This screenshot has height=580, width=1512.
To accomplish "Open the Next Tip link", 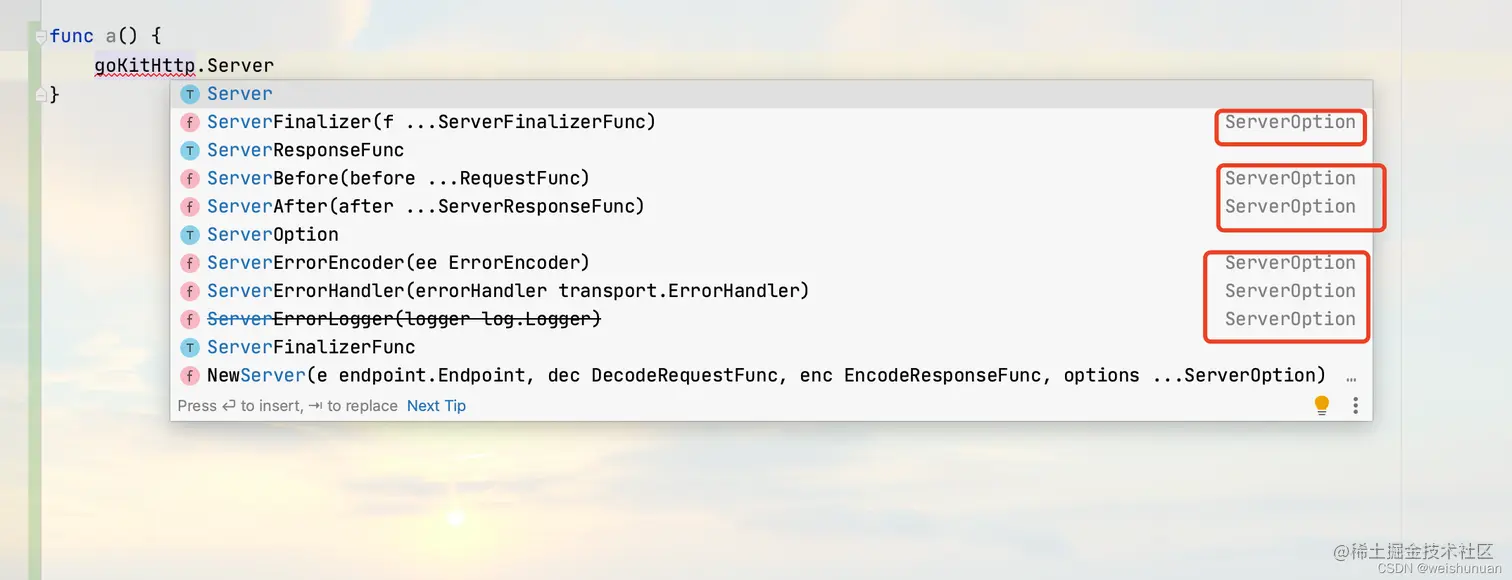I will click(x=436, y=406).
